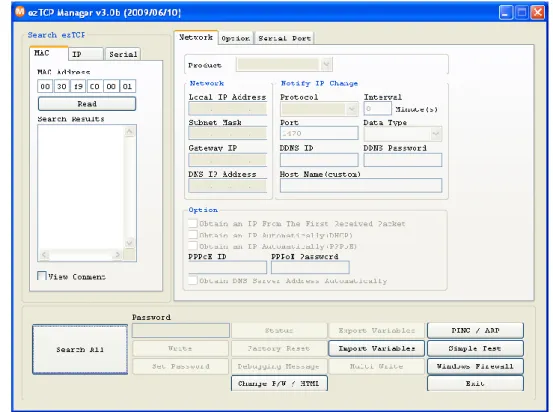Click the Exit button
This screenshot has height=412, width=553.
click(x=475, y=383)
